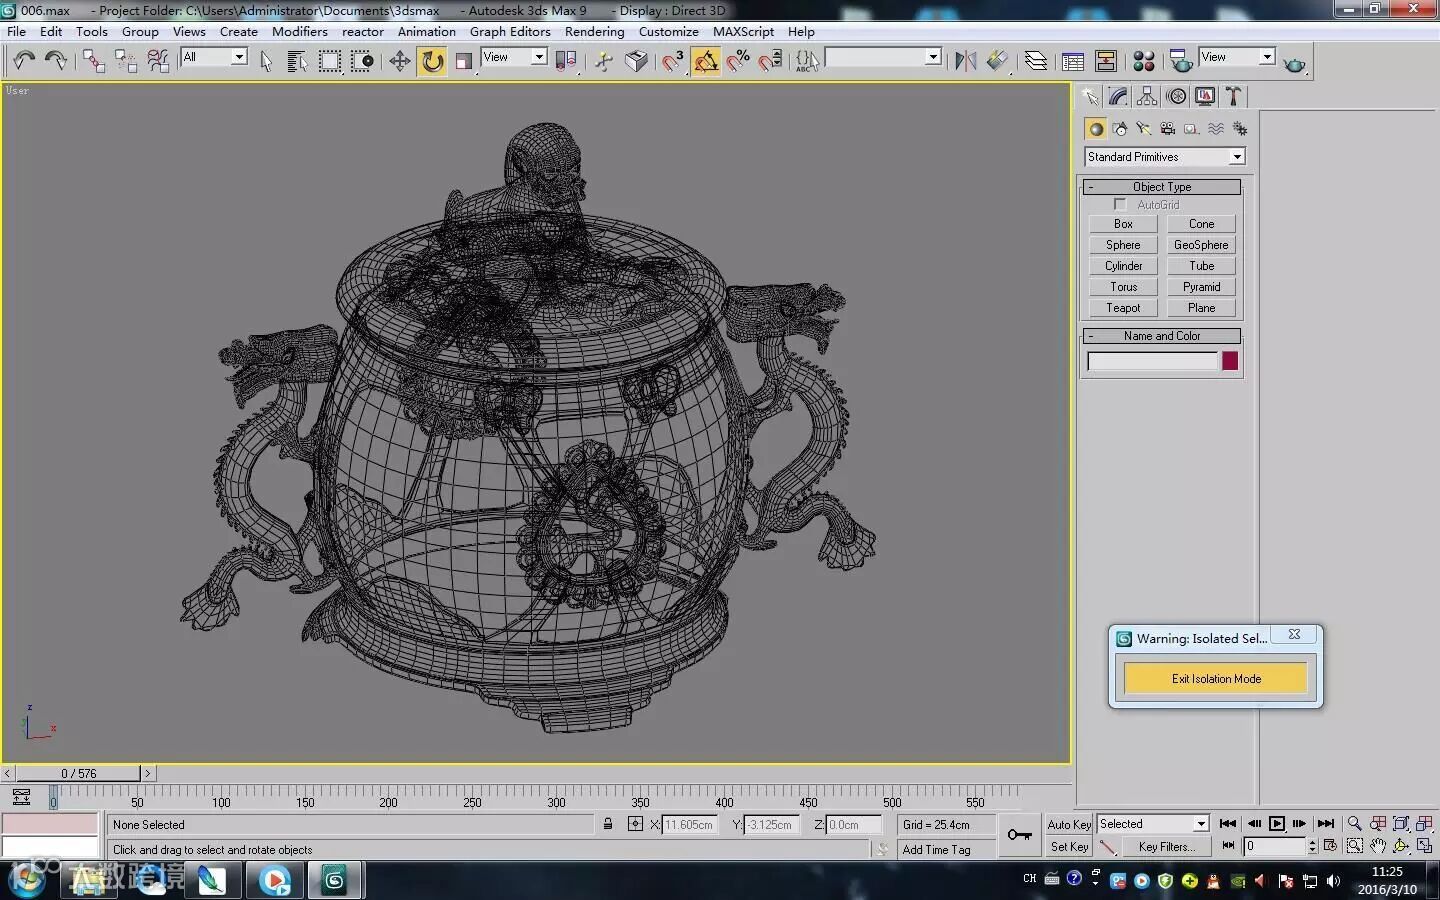
Task: Collapse the Object Type rollout
Action: 1161,187
